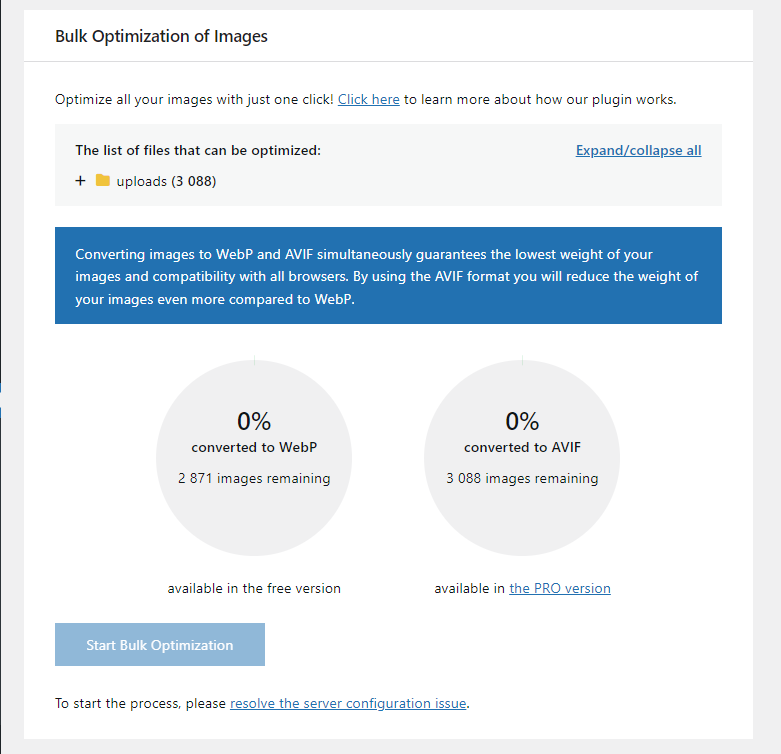The height and width of the screenshot is (754, 781).
Task: Click the Start Bulk Optimization button
Action: (160, 644)
